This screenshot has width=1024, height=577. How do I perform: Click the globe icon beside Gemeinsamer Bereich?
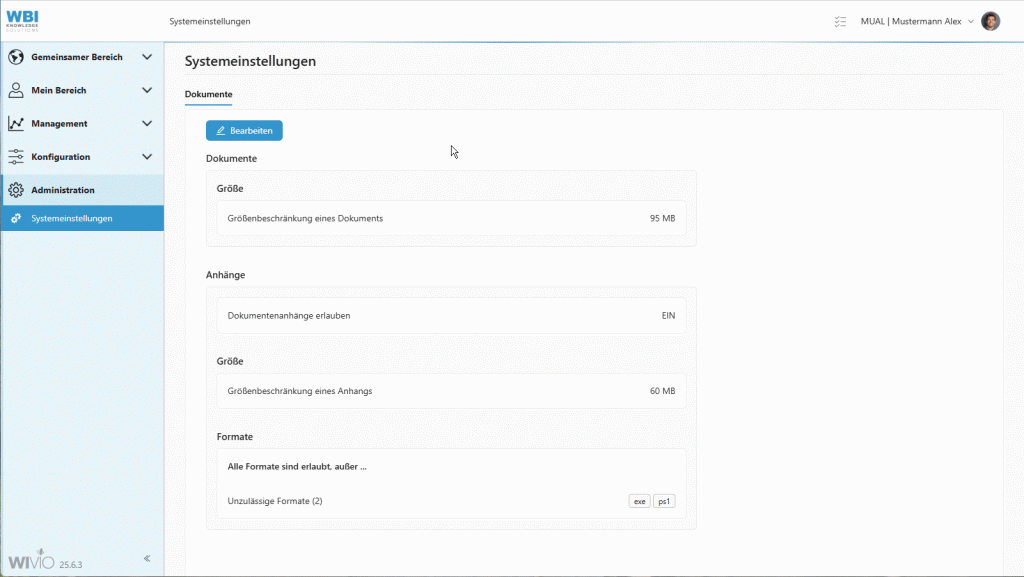[x=17, y=57]
